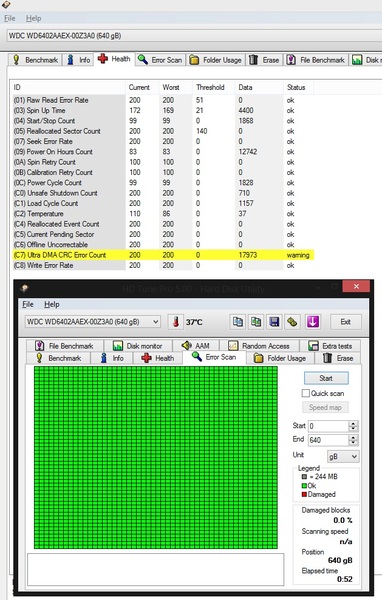This screenshot has width=382, height=600.
Task: Open the AAM tab with speaker icon
Action: [196, 346]
